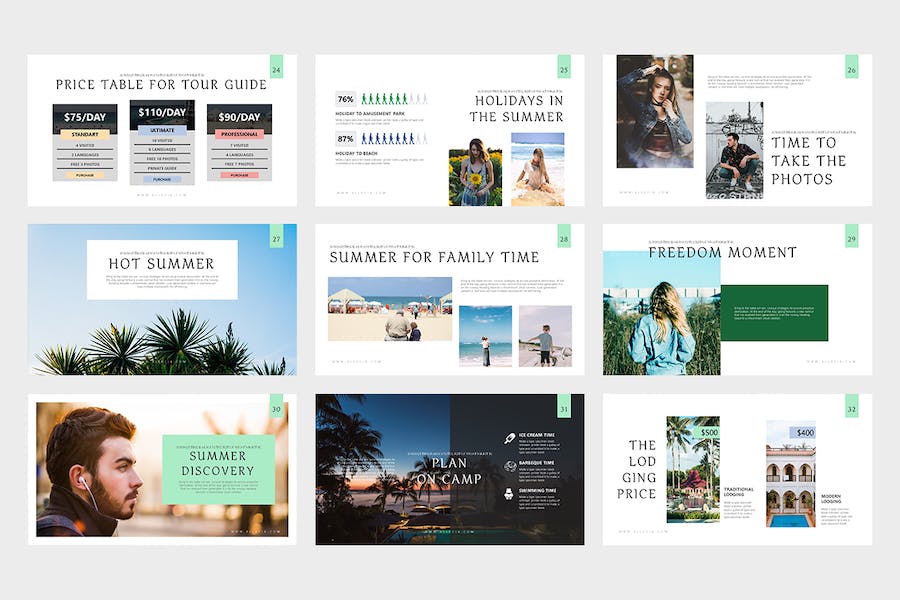This screenshot has width=900, height=600.
Task: Click the Ice Cream Time label
Action: 537,435
